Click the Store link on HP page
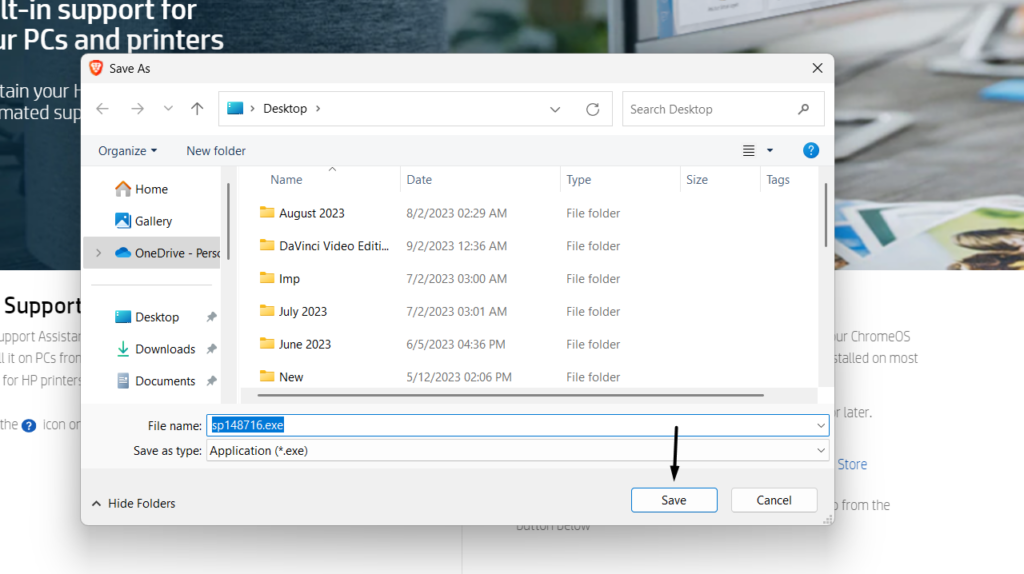The height and width of the screenshot is (574, 1024). point(852,464)
